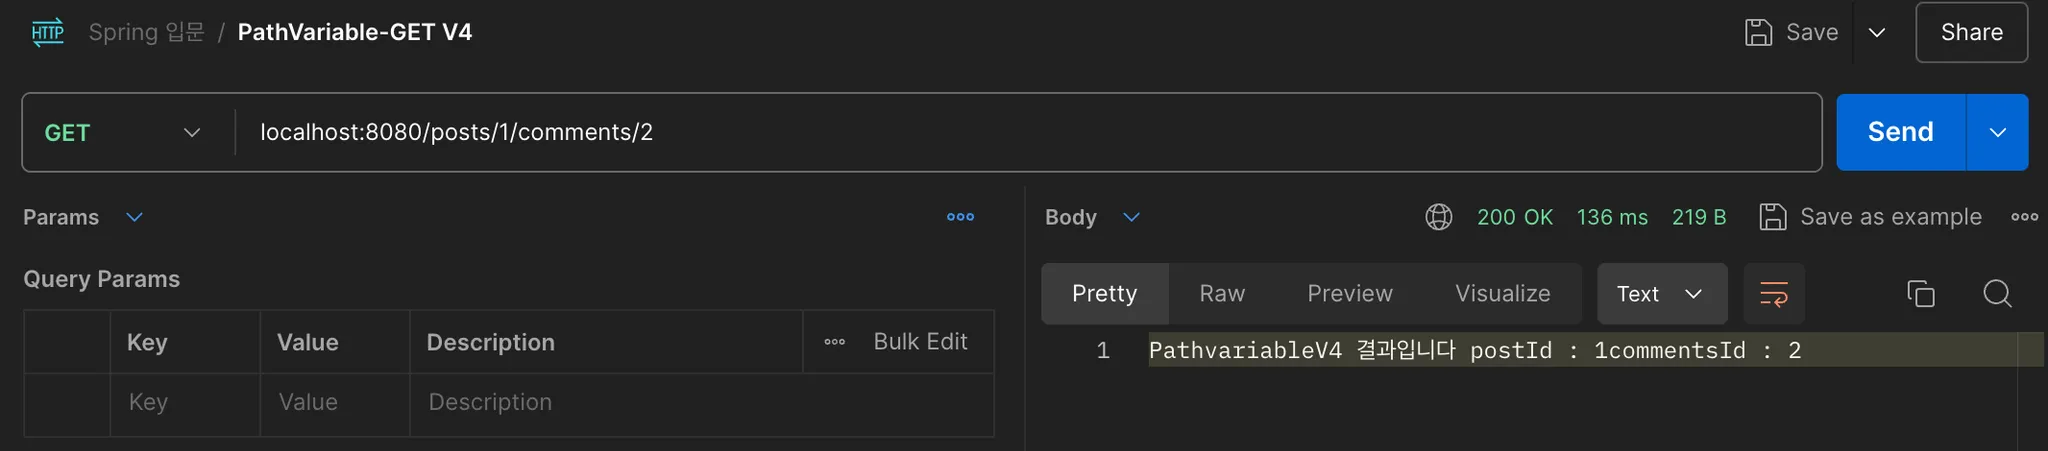2048x451 pixels.
Task: Click the Save floppy disk icon
Action: pyautogui.click(x=1758, y=32)
